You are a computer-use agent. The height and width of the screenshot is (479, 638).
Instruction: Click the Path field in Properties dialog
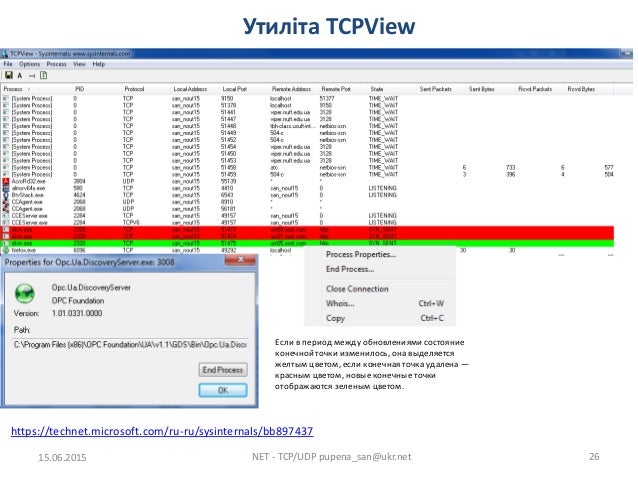coord(129,344)
